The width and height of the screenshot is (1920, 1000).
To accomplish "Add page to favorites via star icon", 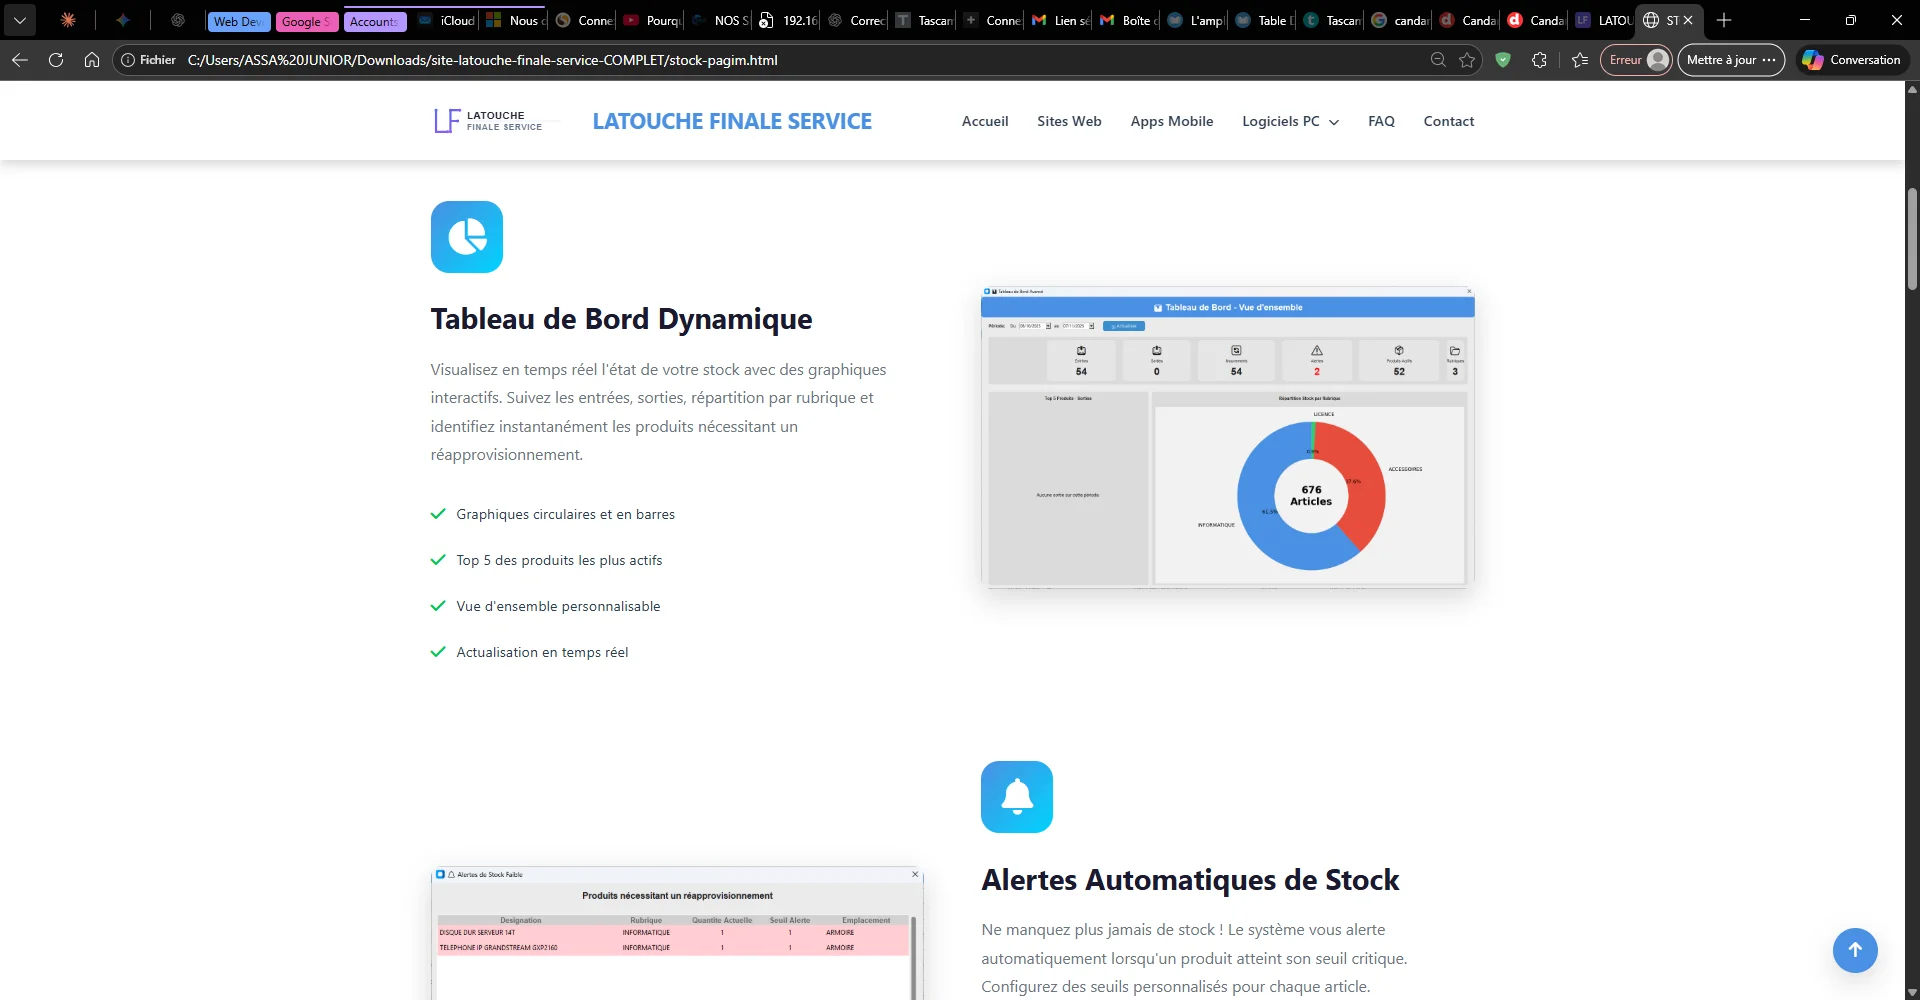I will (x=1468, y=60).
